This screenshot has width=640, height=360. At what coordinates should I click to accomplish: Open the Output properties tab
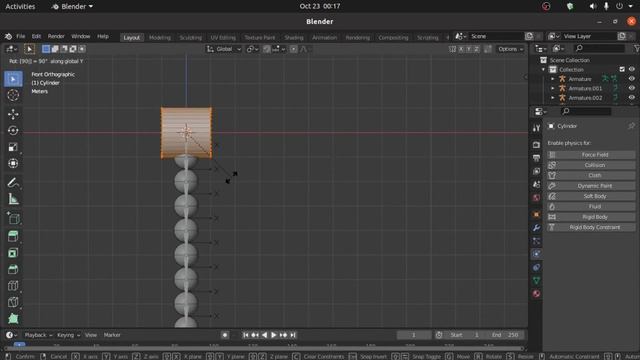[536, 158]
